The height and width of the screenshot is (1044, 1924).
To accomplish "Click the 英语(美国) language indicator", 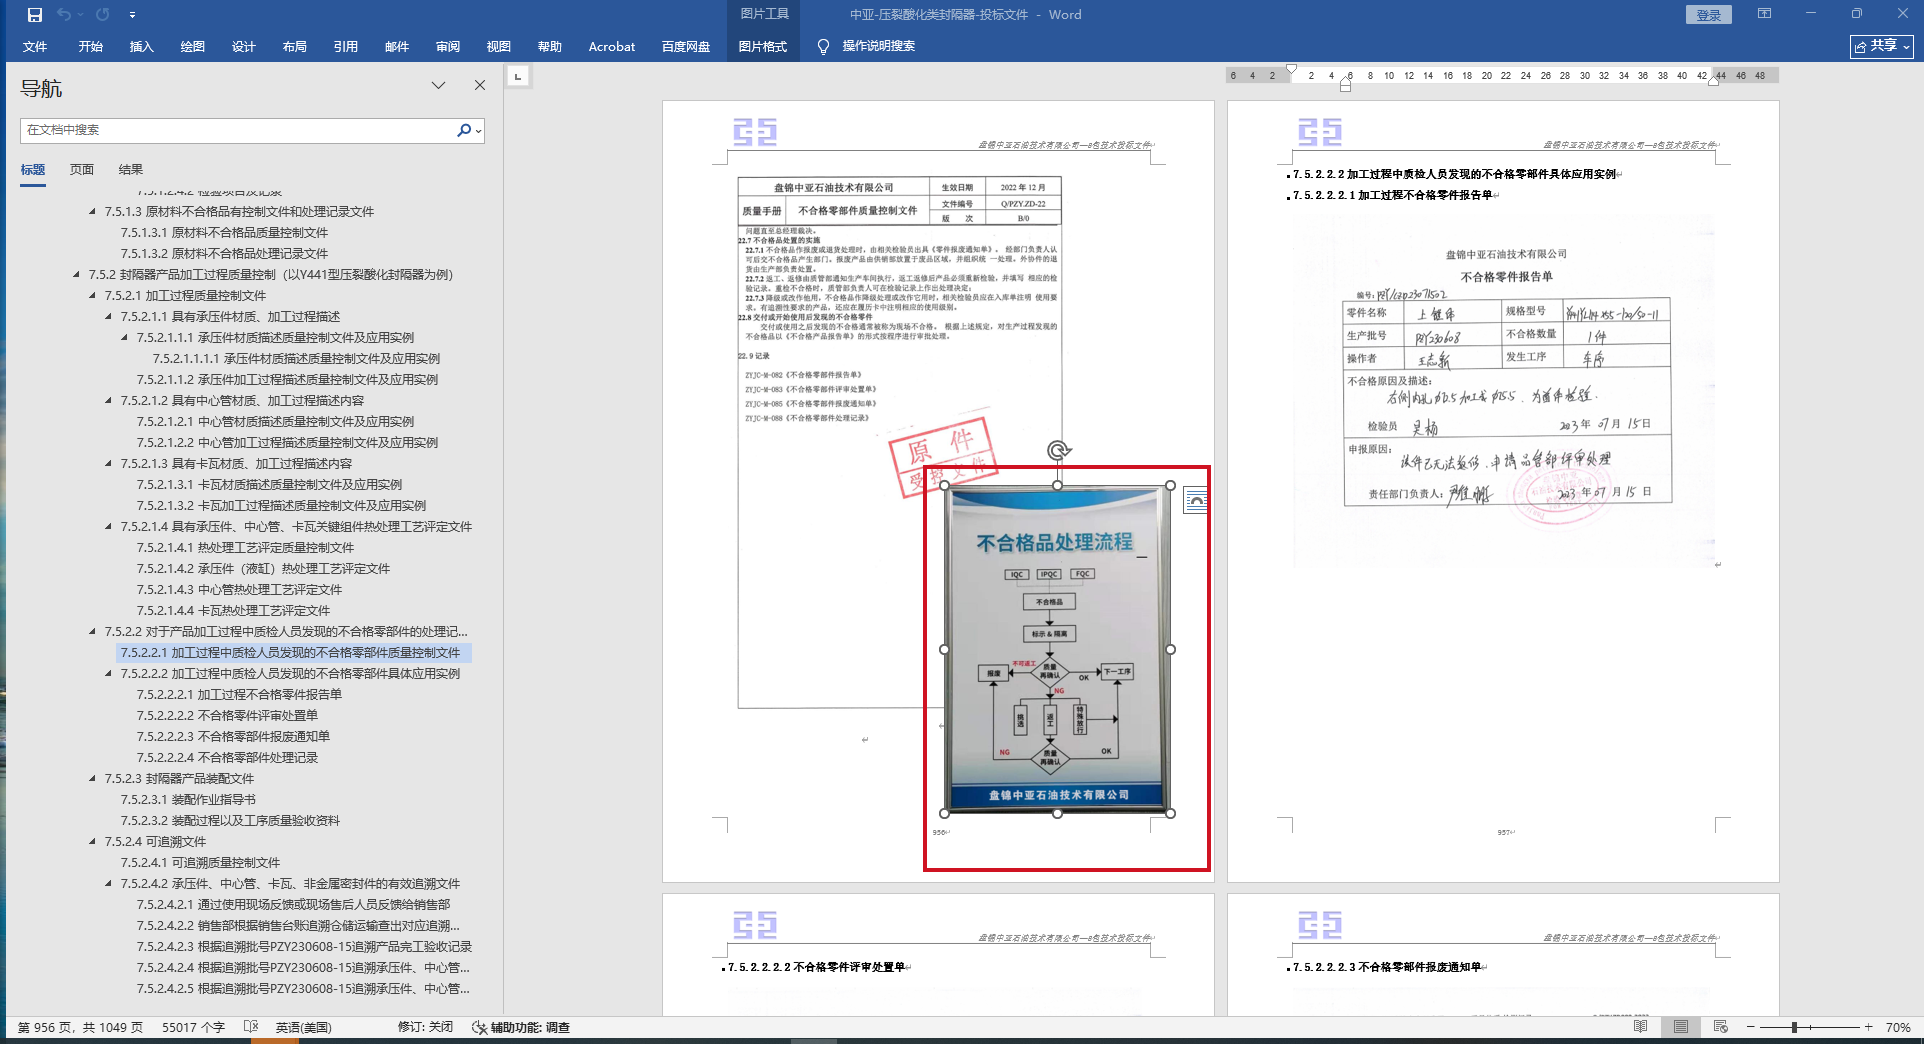I will [303, 1028].
